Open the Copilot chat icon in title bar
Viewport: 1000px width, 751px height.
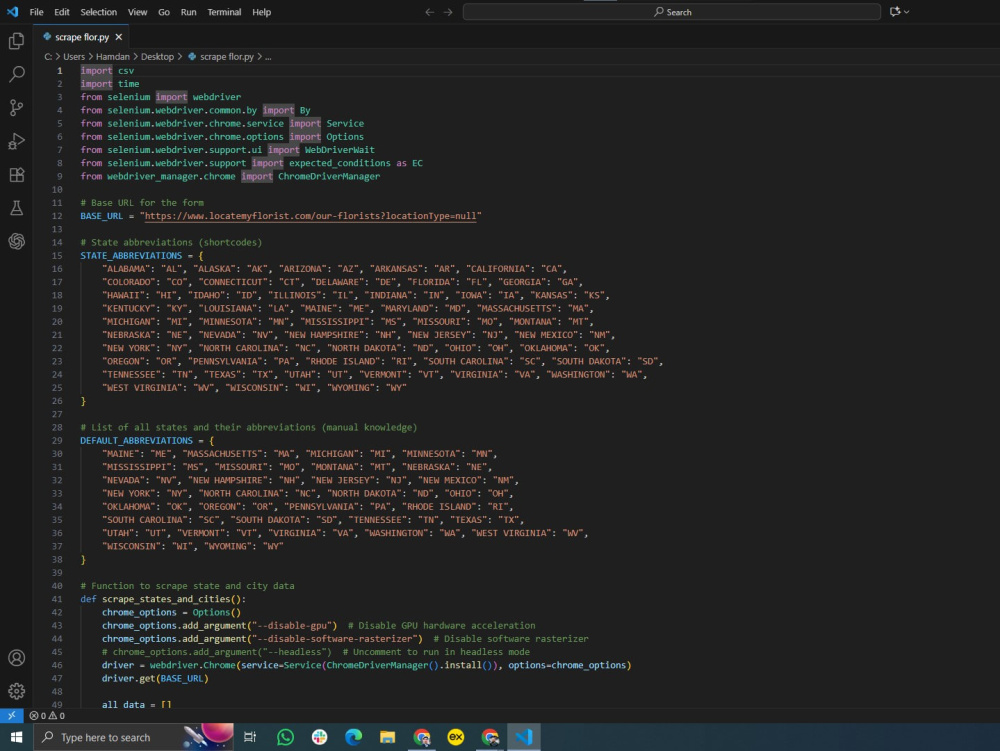pyautogui.click(x=895, y=11)
